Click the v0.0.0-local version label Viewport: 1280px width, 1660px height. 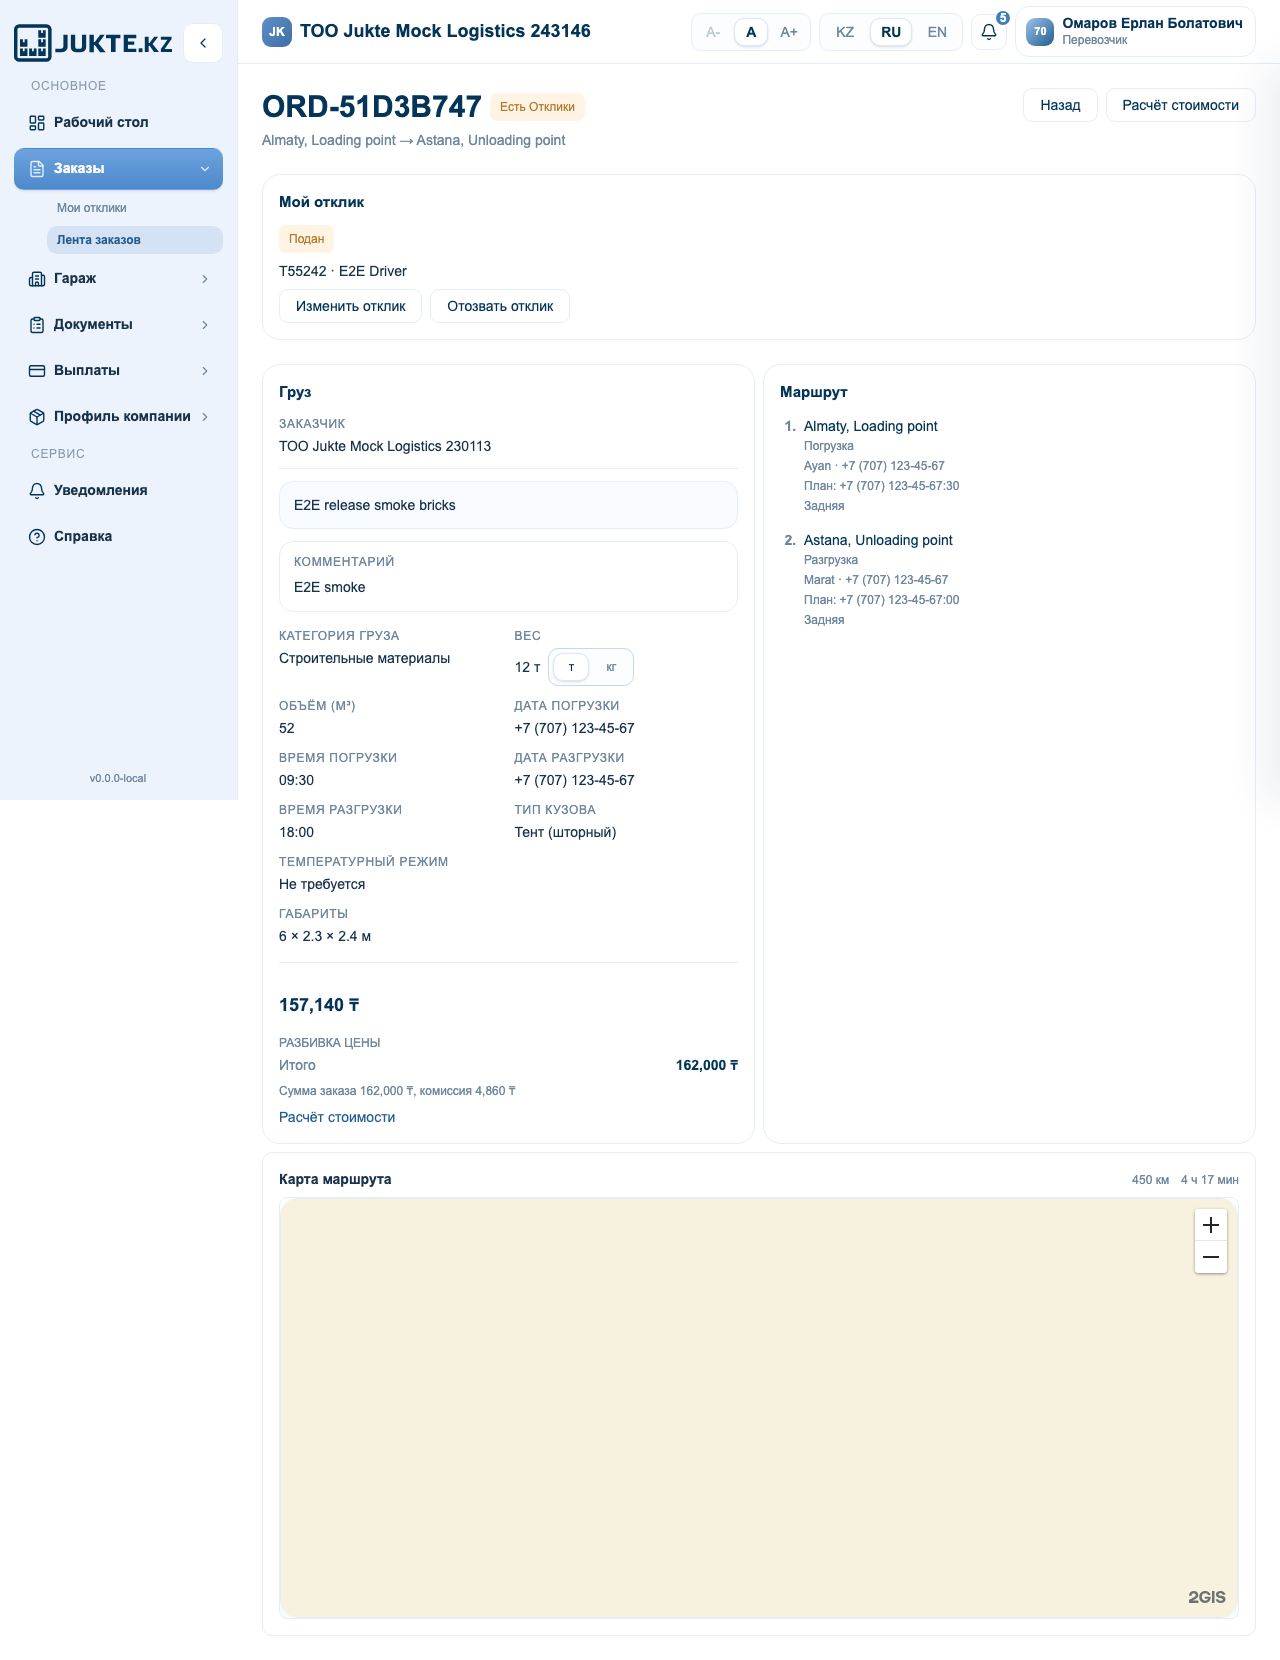click(x=118, y=778)
